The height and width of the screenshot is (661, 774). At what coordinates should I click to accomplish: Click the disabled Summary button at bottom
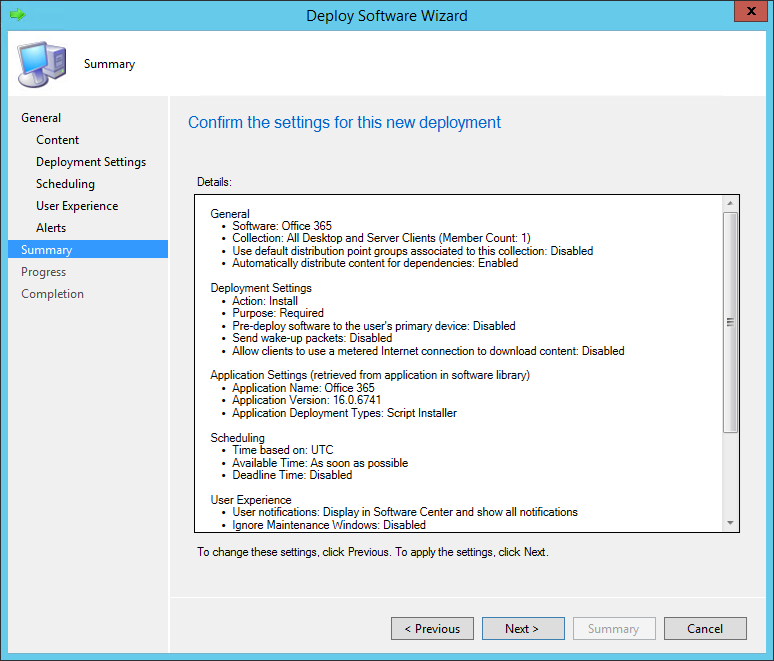click(614, 628)
